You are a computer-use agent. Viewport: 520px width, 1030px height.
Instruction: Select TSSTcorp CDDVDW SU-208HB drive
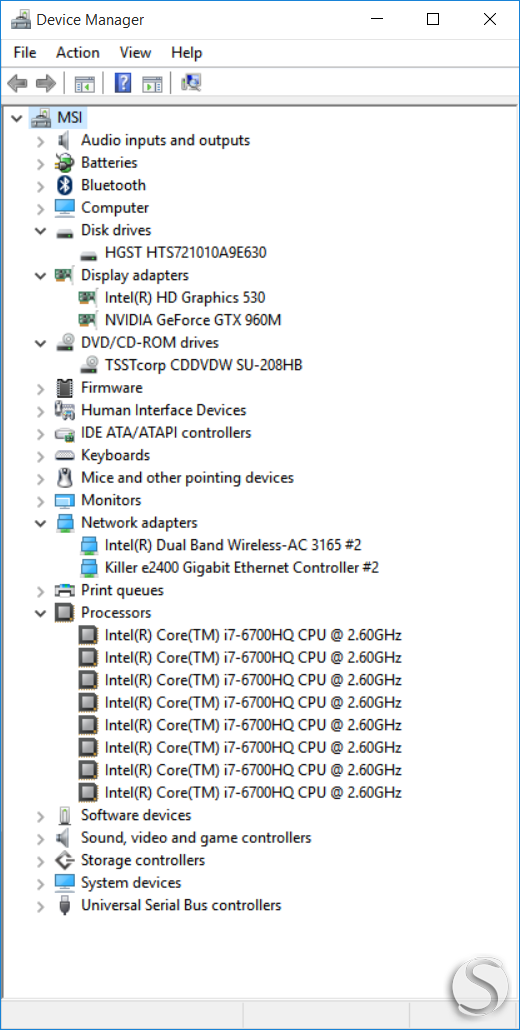204,365
